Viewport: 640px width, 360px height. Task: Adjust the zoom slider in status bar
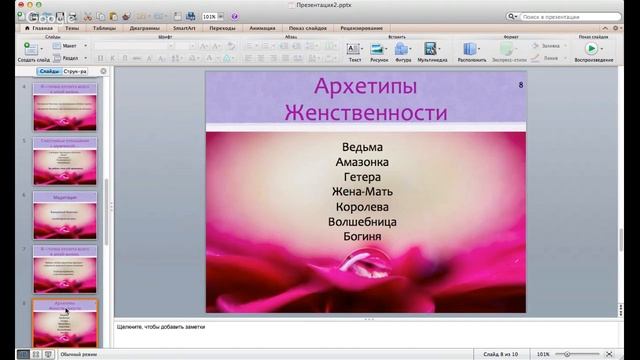click(x=567, y=354)
